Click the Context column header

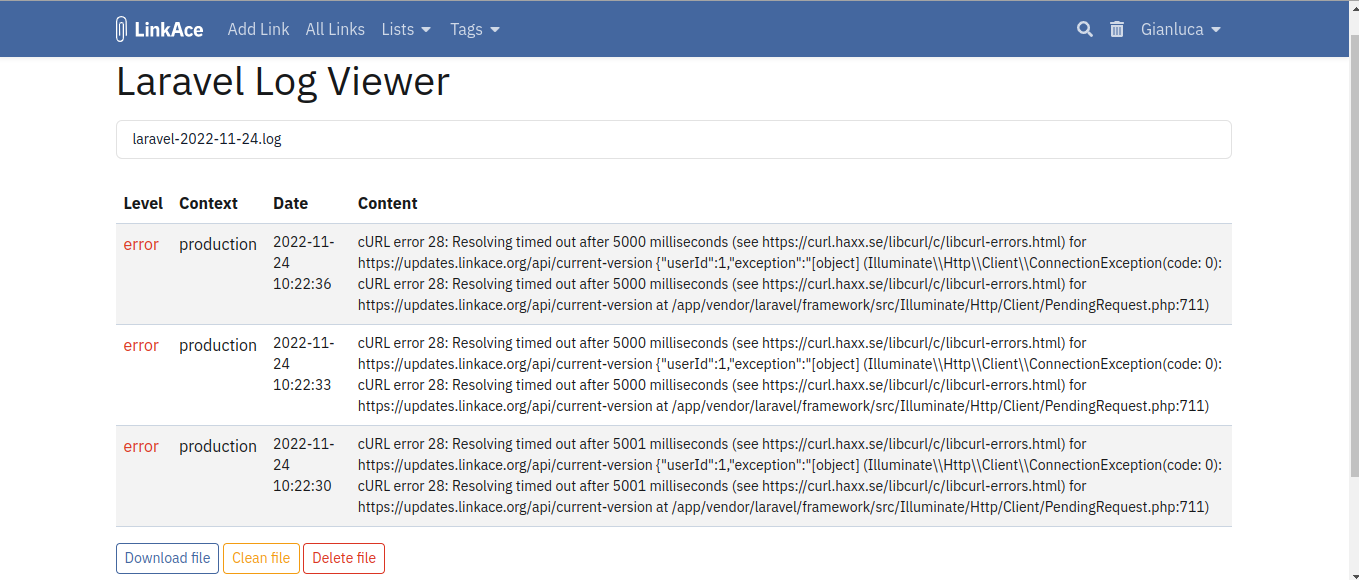pos(208,203)
